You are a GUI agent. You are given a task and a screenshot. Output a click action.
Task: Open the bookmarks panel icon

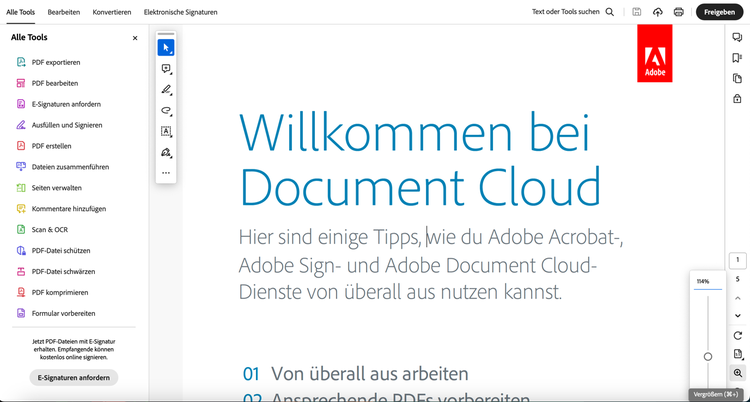click(x=737, y=58)
